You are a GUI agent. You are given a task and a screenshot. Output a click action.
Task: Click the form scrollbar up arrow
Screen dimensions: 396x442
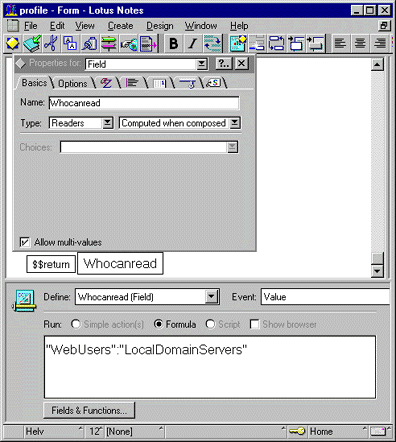tap(377, 64)
